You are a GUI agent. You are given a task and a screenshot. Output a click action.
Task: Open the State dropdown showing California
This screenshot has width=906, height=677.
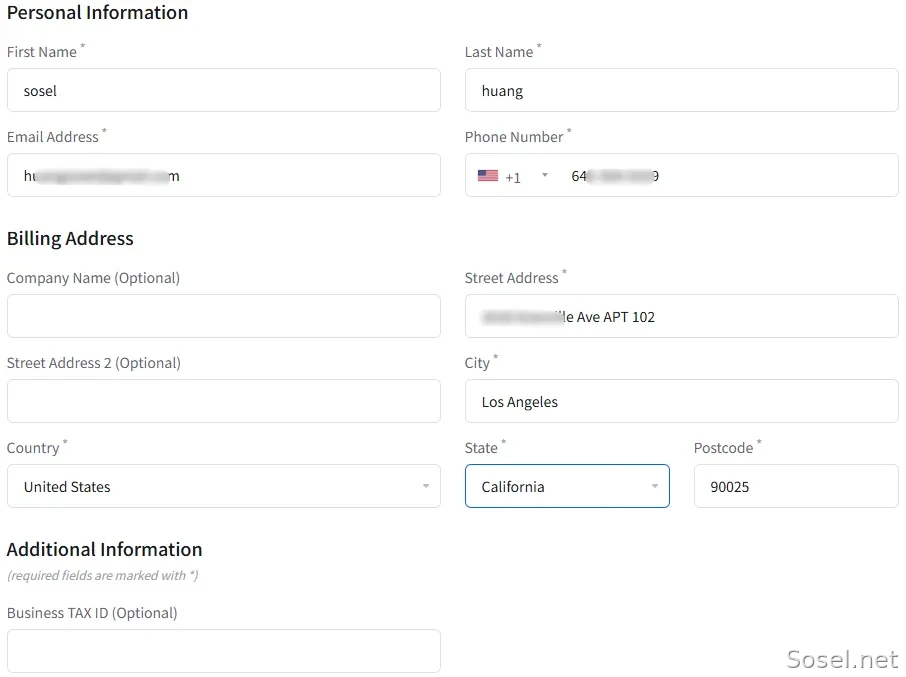567,486
